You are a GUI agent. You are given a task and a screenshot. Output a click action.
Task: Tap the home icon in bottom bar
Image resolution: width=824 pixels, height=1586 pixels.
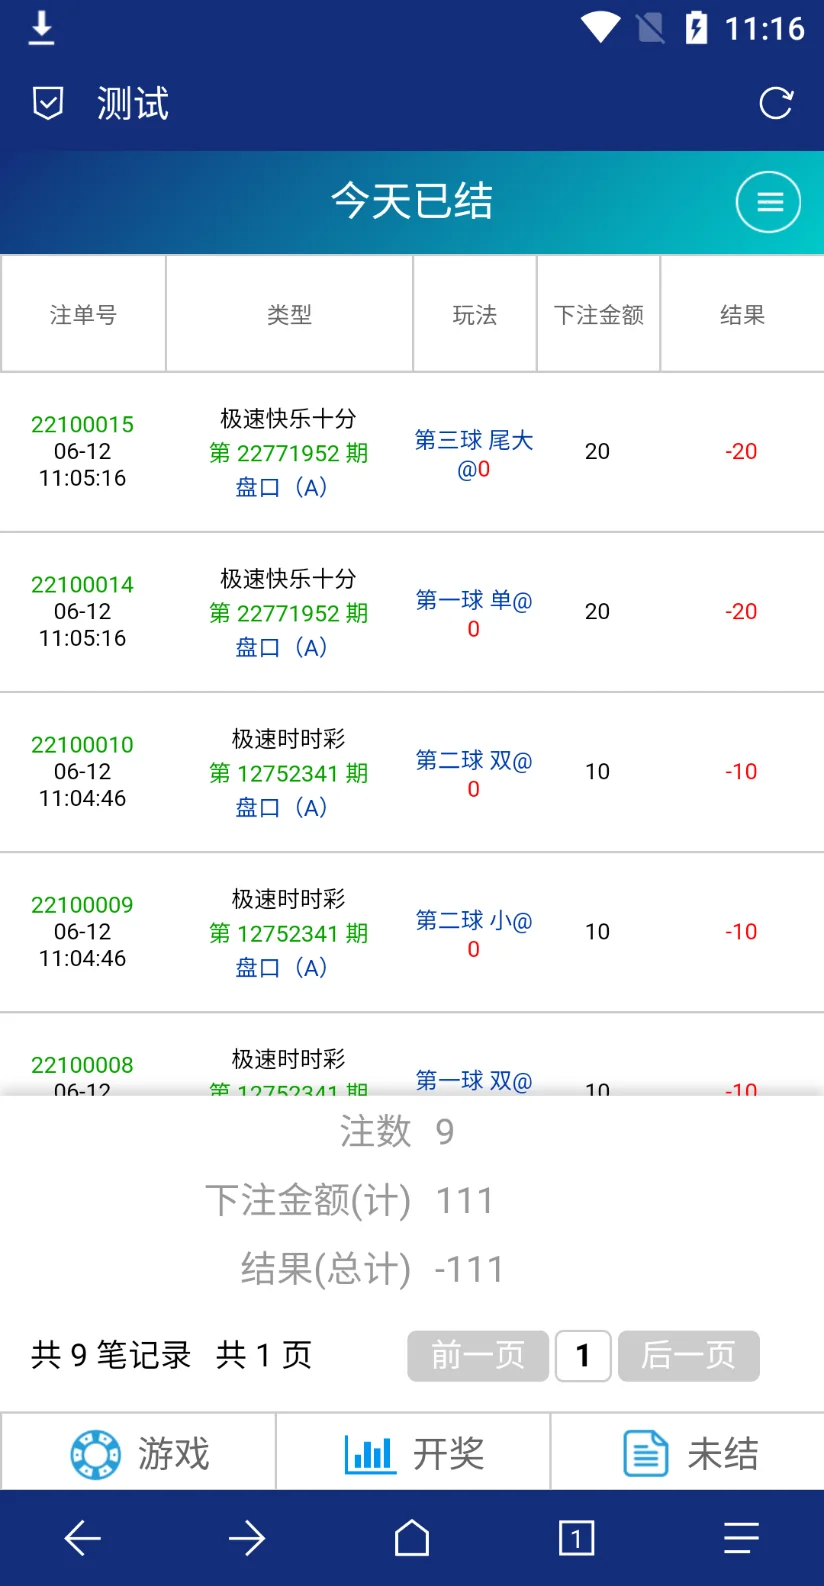412,1538
